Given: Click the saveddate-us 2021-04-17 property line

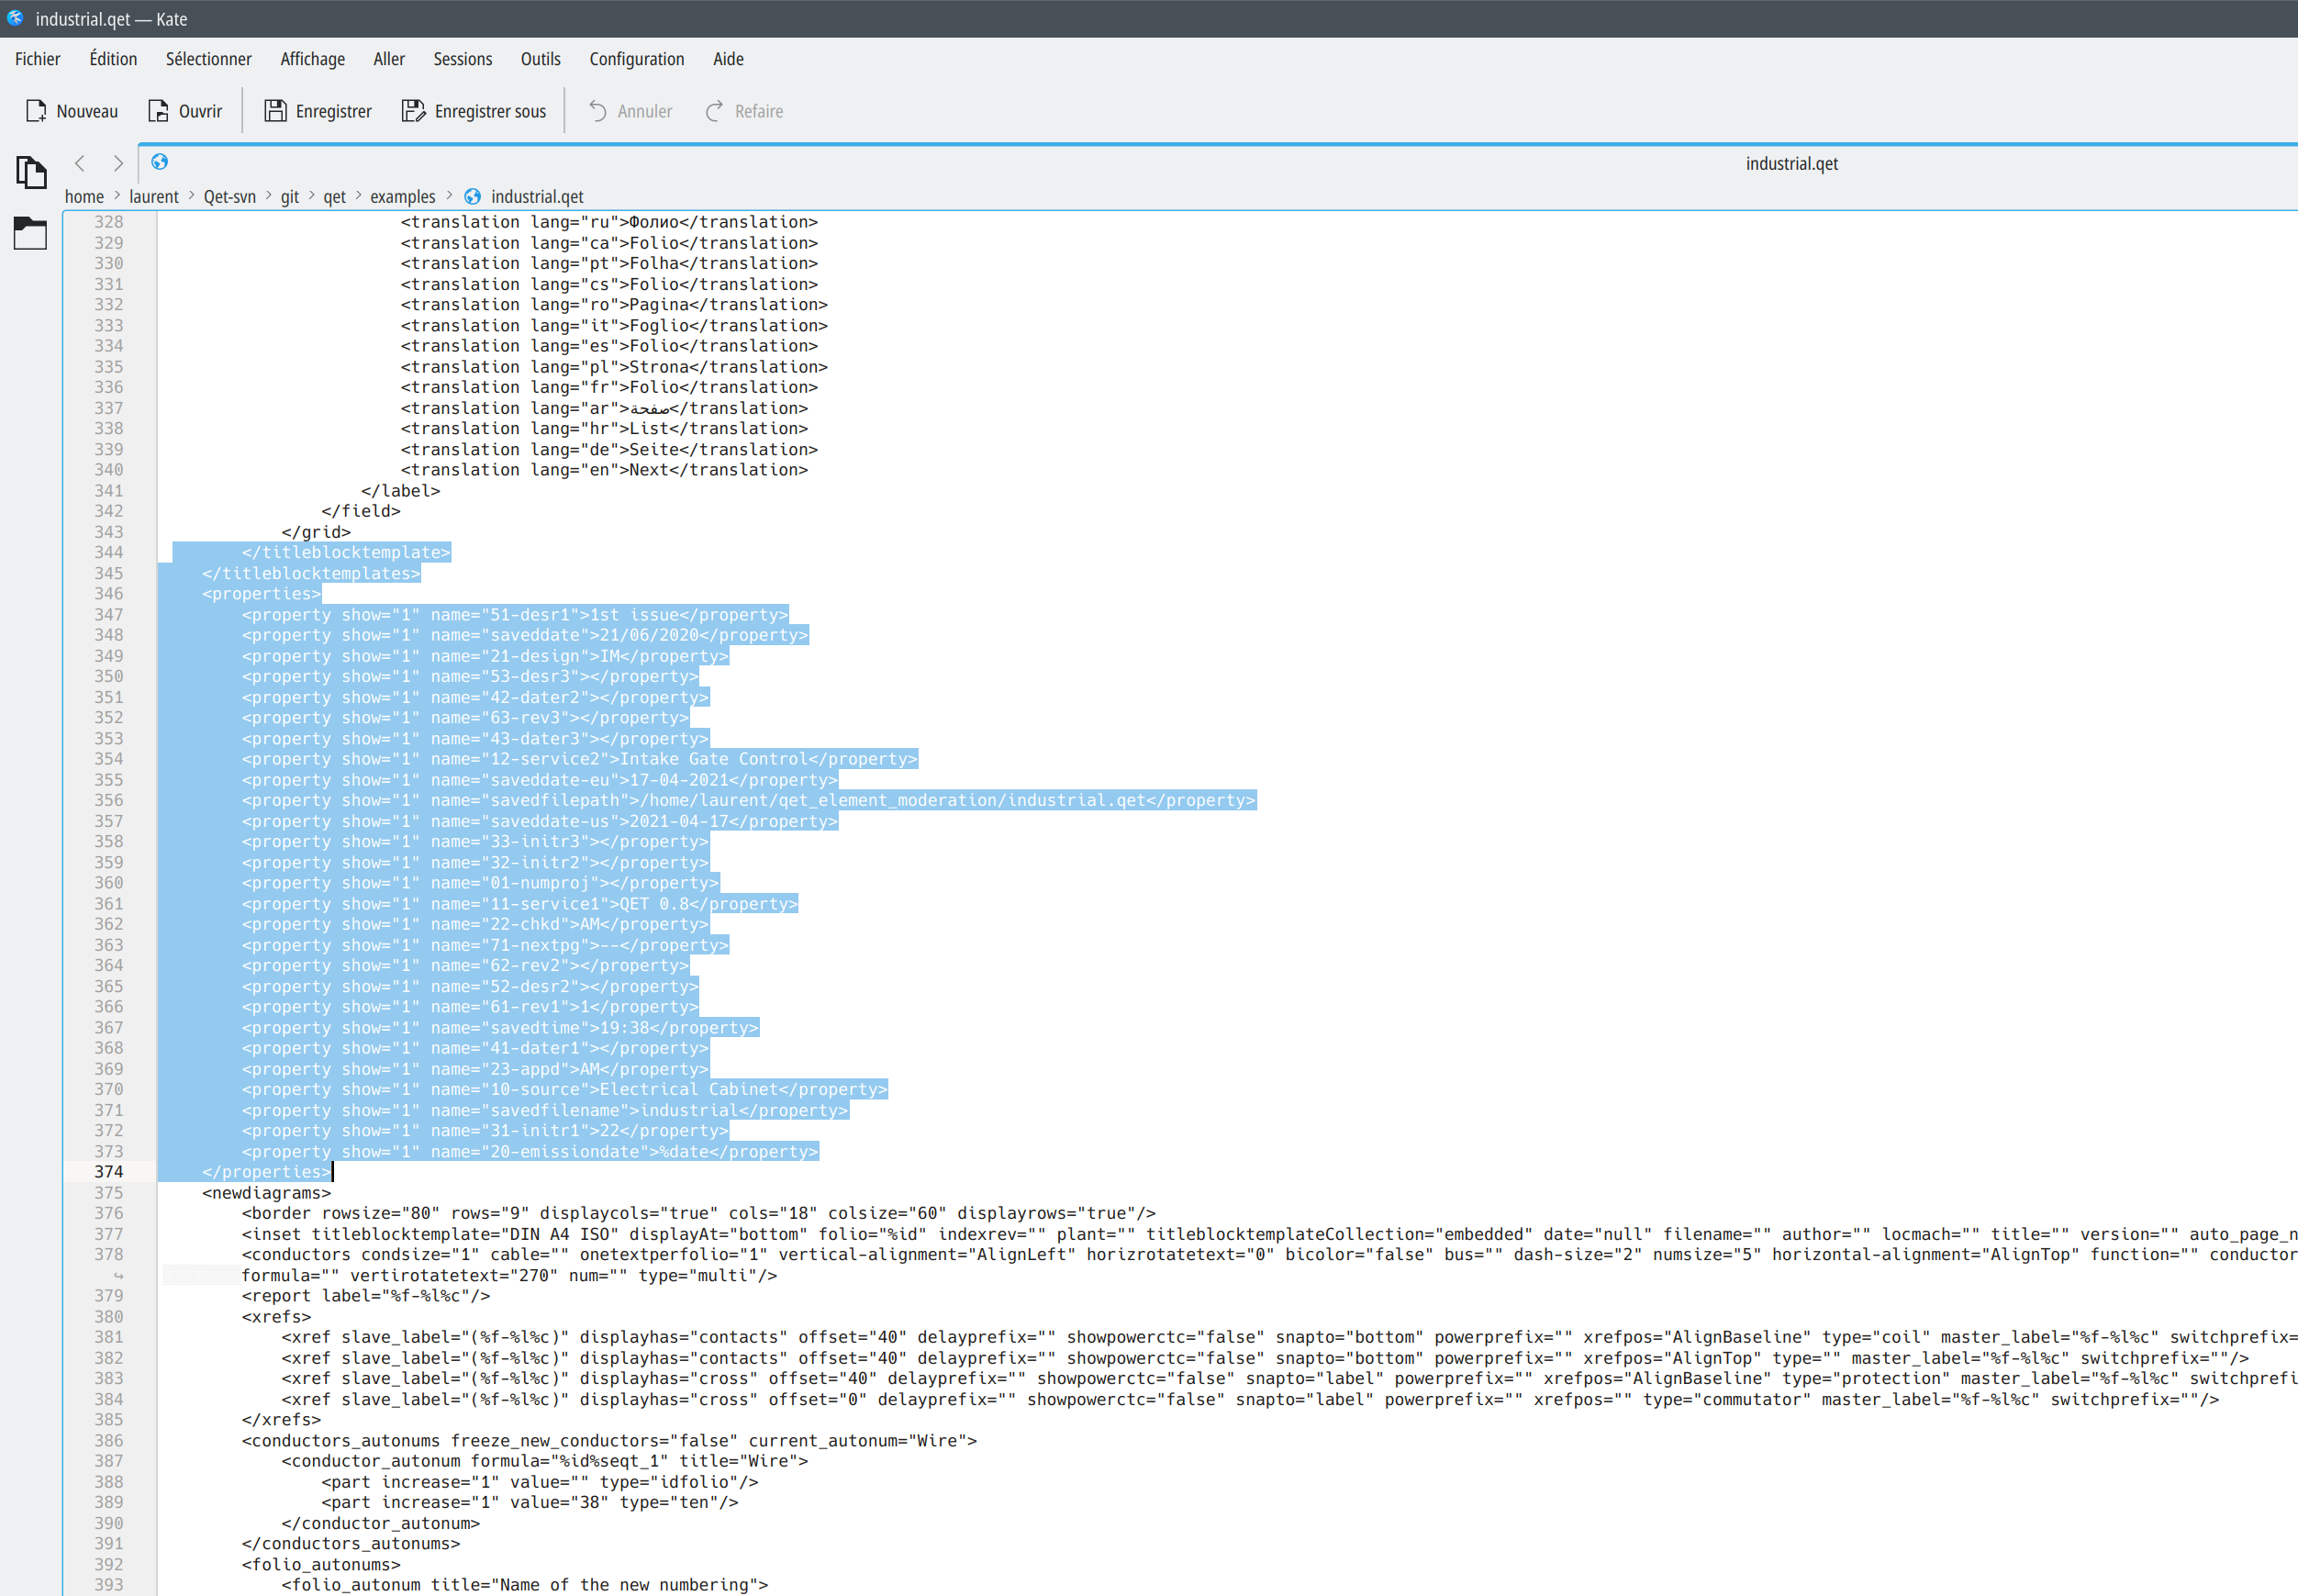Looking at the screenshot, I should [539, 822].
